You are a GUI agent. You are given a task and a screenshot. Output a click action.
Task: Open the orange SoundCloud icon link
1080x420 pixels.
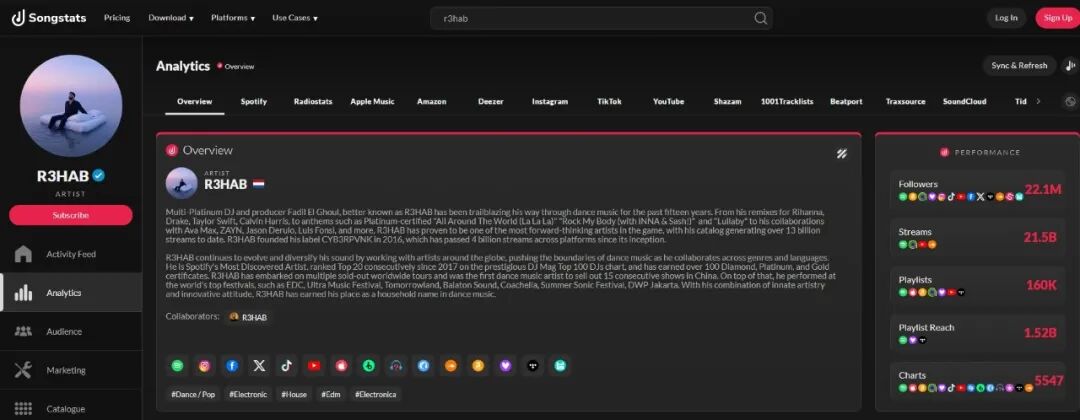coord(450,366)
